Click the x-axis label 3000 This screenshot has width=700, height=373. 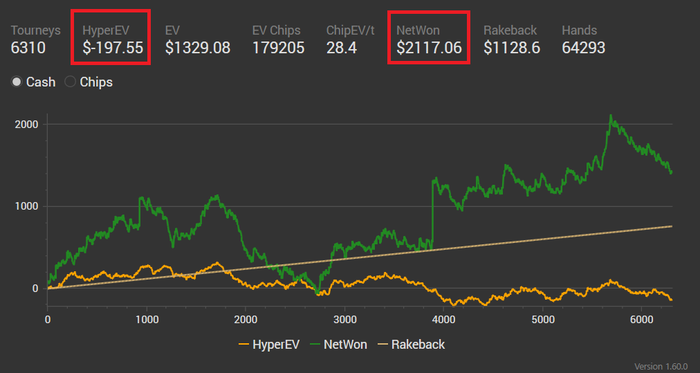345,319
